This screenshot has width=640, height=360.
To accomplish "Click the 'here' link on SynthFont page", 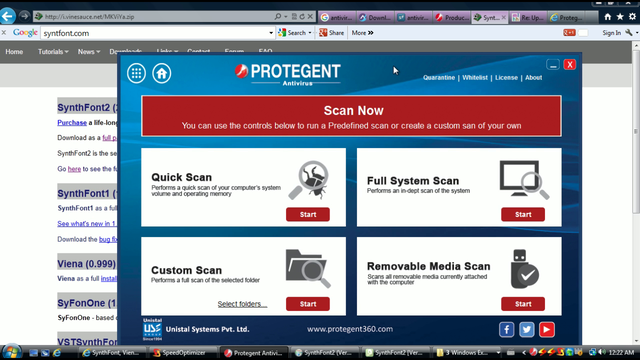I will click(x=74, y=169).
